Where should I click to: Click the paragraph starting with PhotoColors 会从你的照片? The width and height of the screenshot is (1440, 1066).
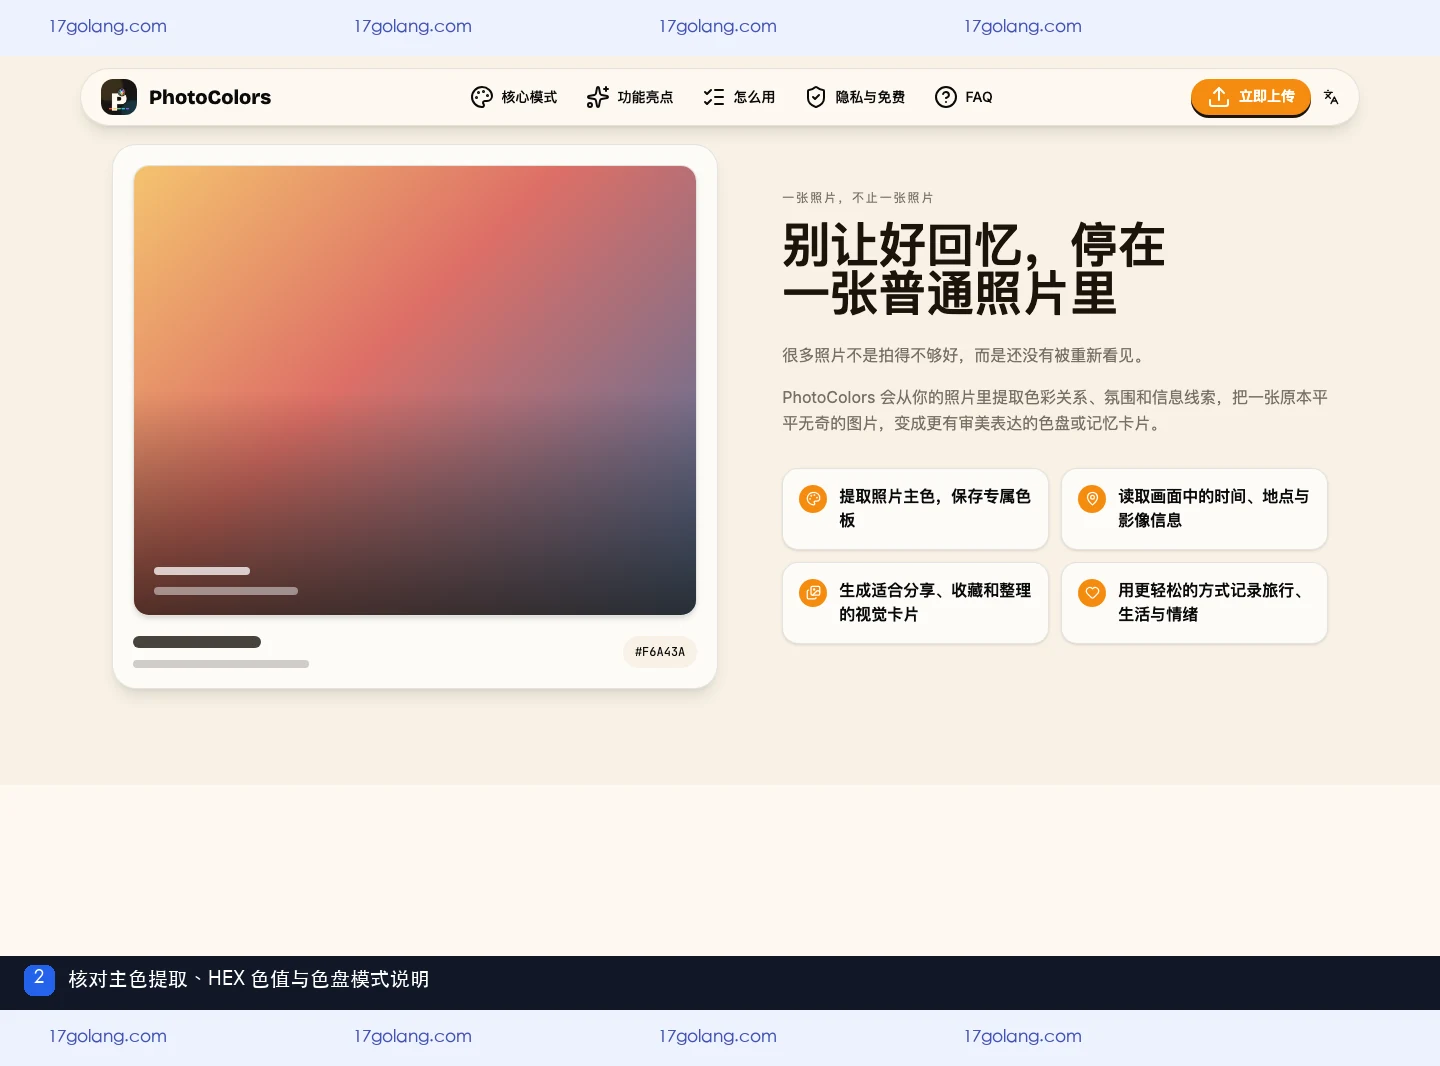(x=1055, y=410)
